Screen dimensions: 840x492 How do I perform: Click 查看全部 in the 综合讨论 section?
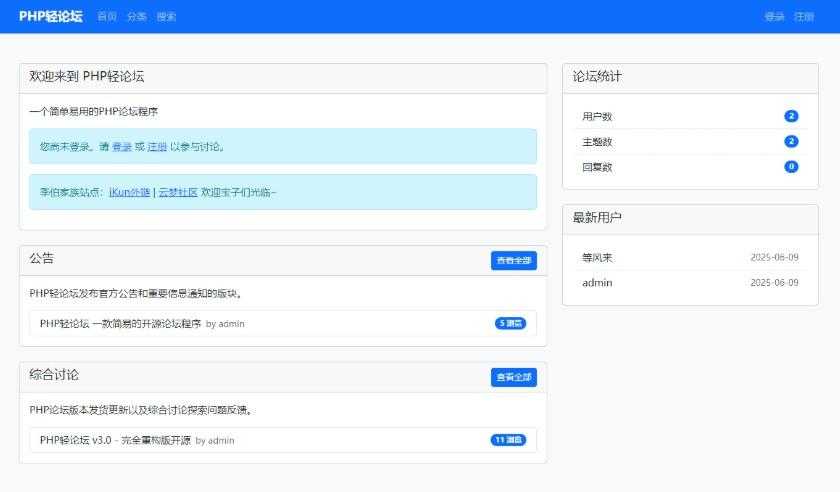coord(513,378)
